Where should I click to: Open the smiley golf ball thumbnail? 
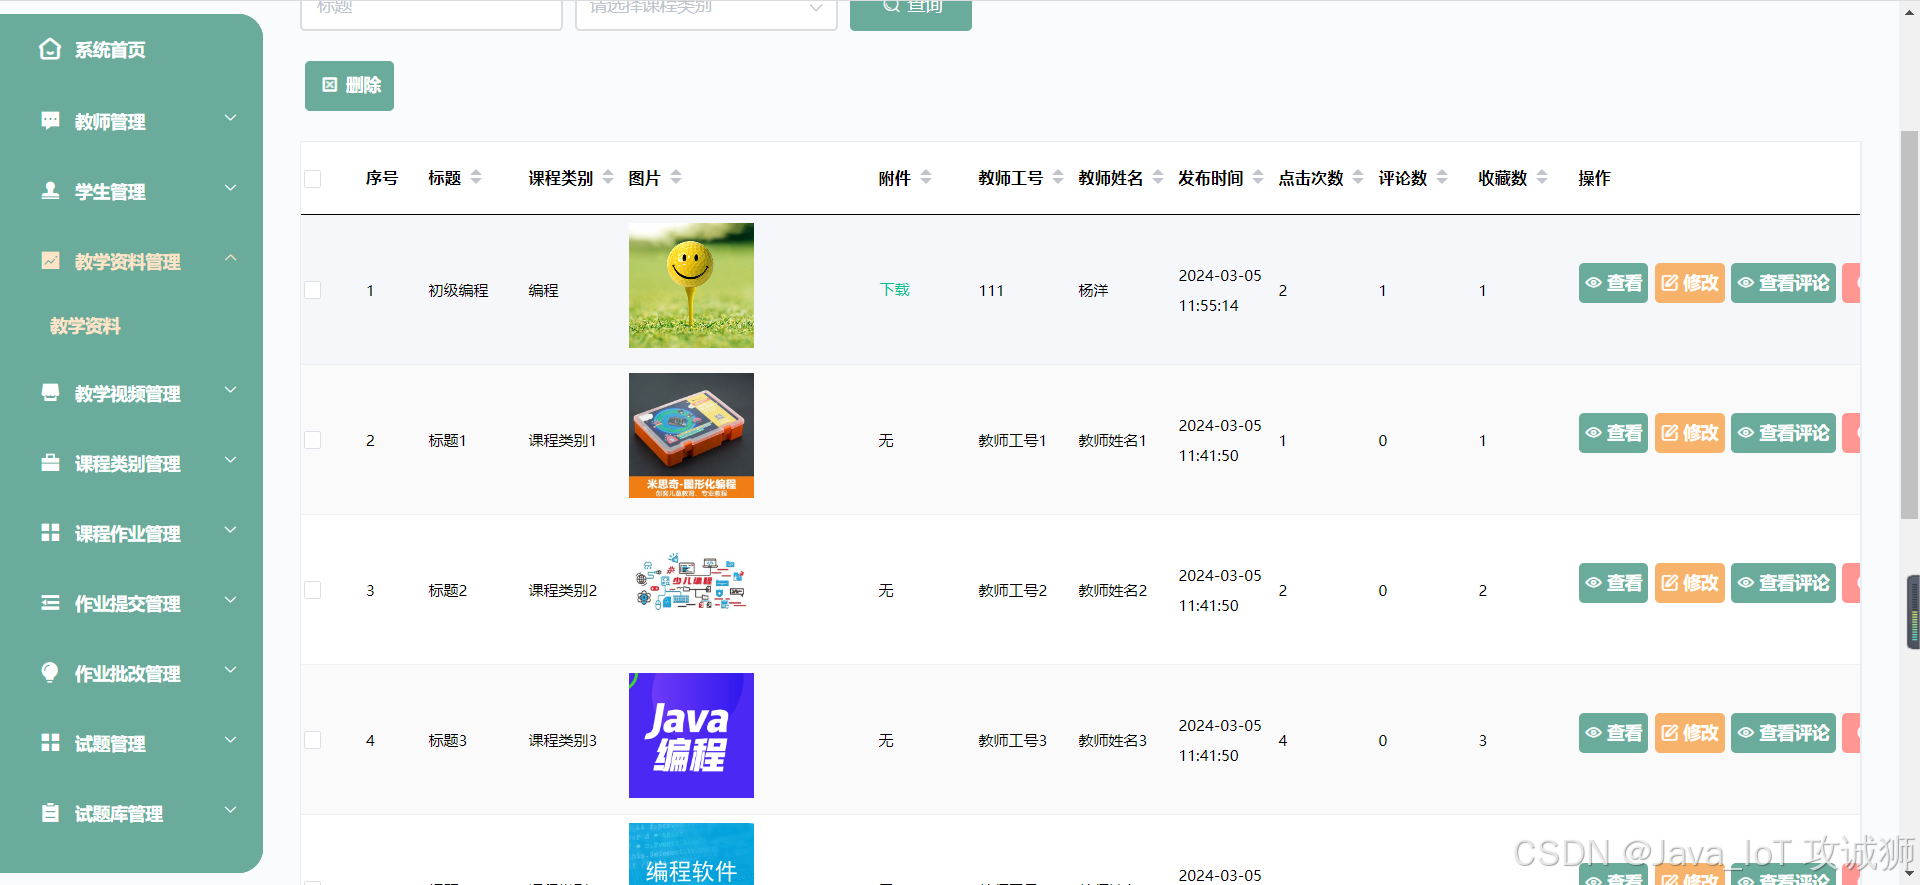pos(691,285)
